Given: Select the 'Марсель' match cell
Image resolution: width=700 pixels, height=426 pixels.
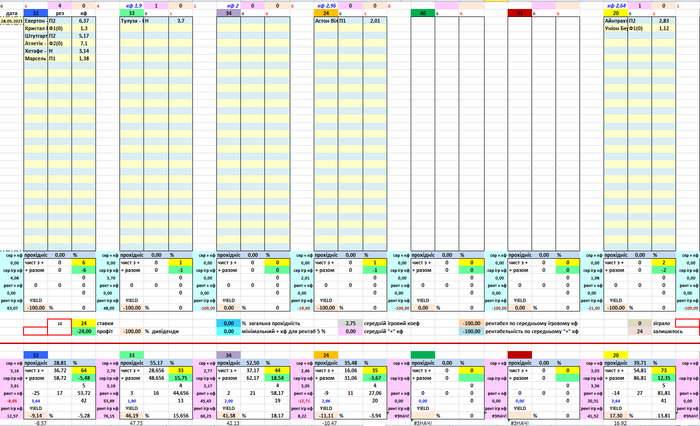Looking at the screenshot, I should point(36,59).
